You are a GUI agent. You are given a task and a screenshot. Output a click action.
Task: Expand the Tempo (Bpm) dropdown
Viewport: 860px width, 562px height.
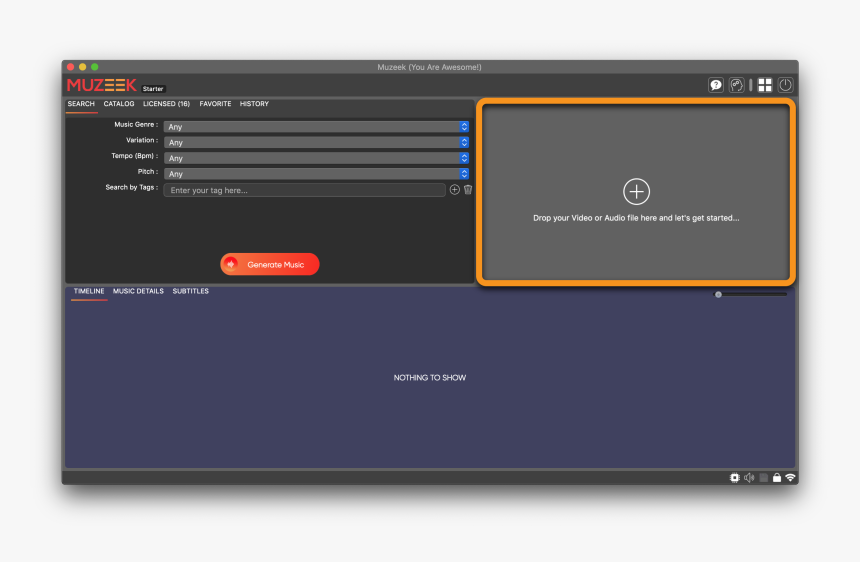click(316, 158)
